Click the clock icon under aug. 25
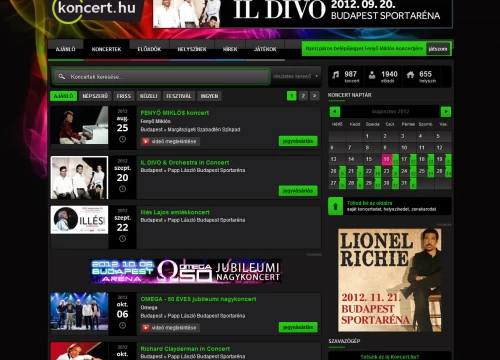This screenshot has height=360, width=500. click(x=122, y=139)
